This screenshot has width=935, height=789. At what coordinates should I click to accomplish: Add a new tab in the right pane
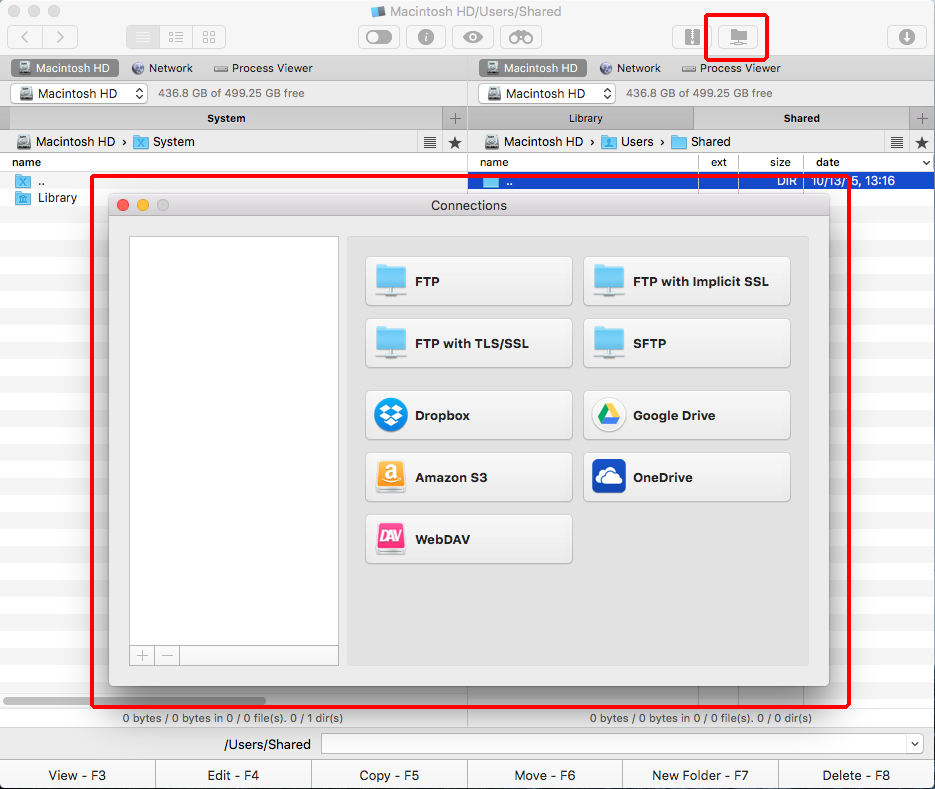[922, 118]
